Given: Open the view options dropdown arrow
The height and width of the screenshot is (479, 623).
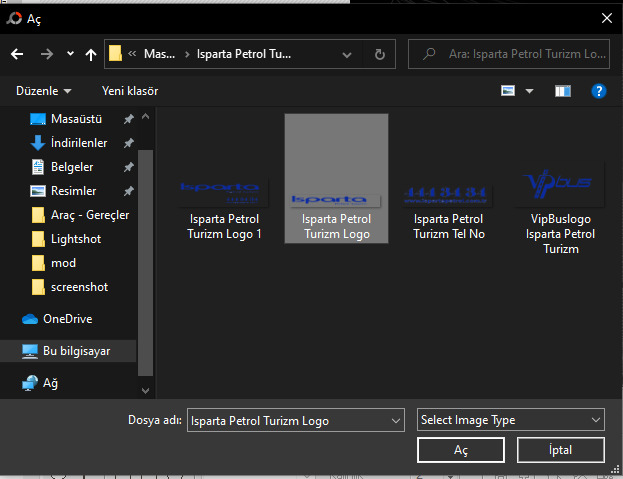Looking at the screenshot, I should tap(529, 91).
